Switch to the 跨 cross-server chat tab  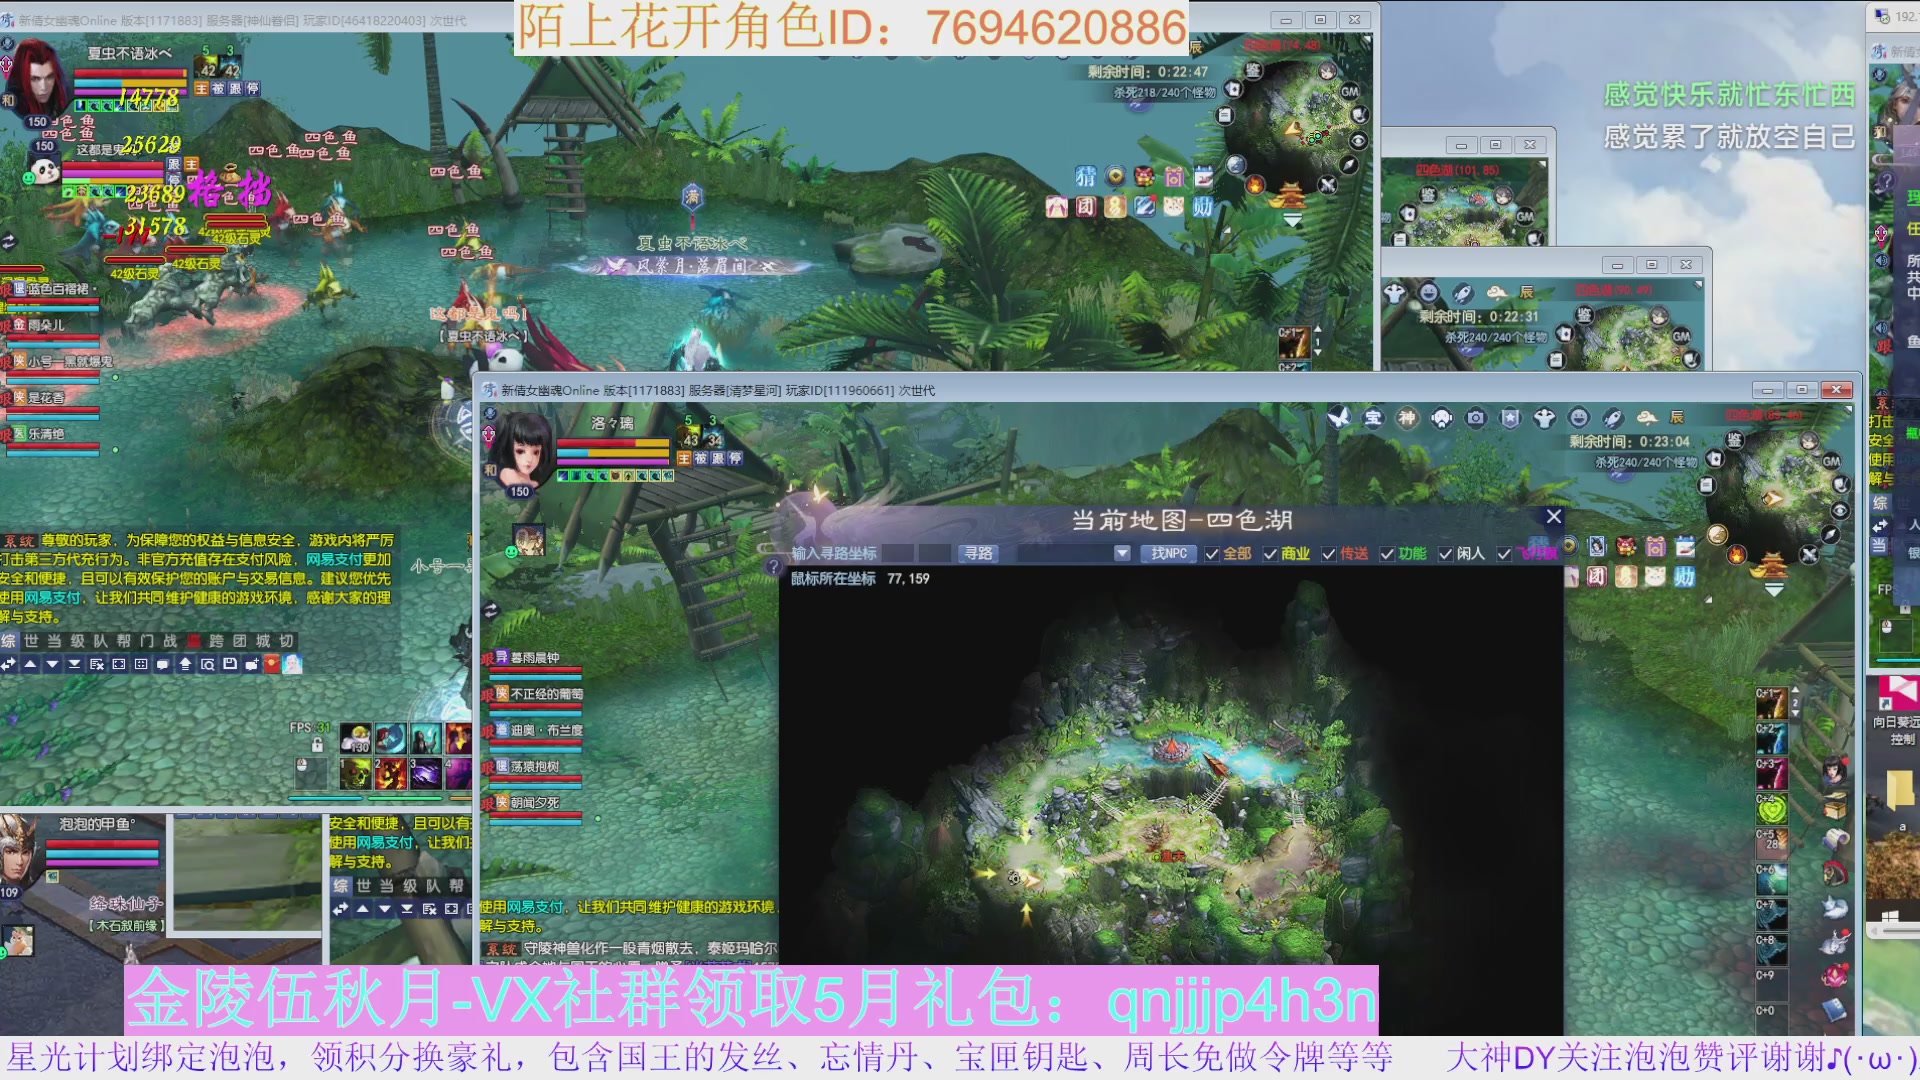[x=217, y=641]
